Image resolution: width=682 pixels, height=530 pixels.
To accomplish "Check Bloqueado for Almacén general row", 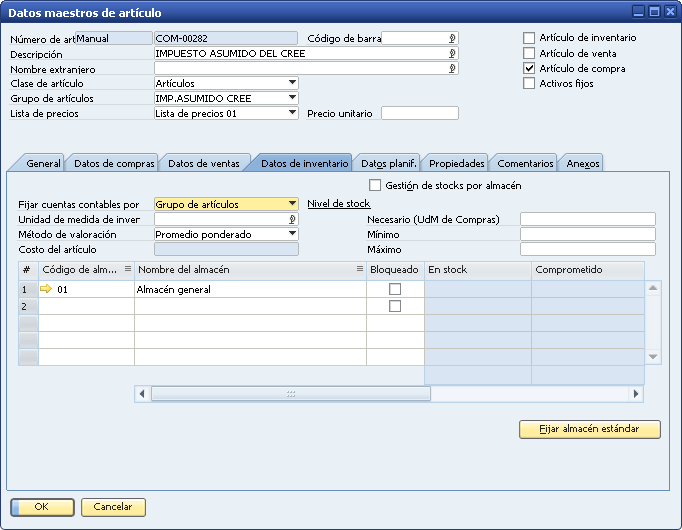I will [395, 289].
